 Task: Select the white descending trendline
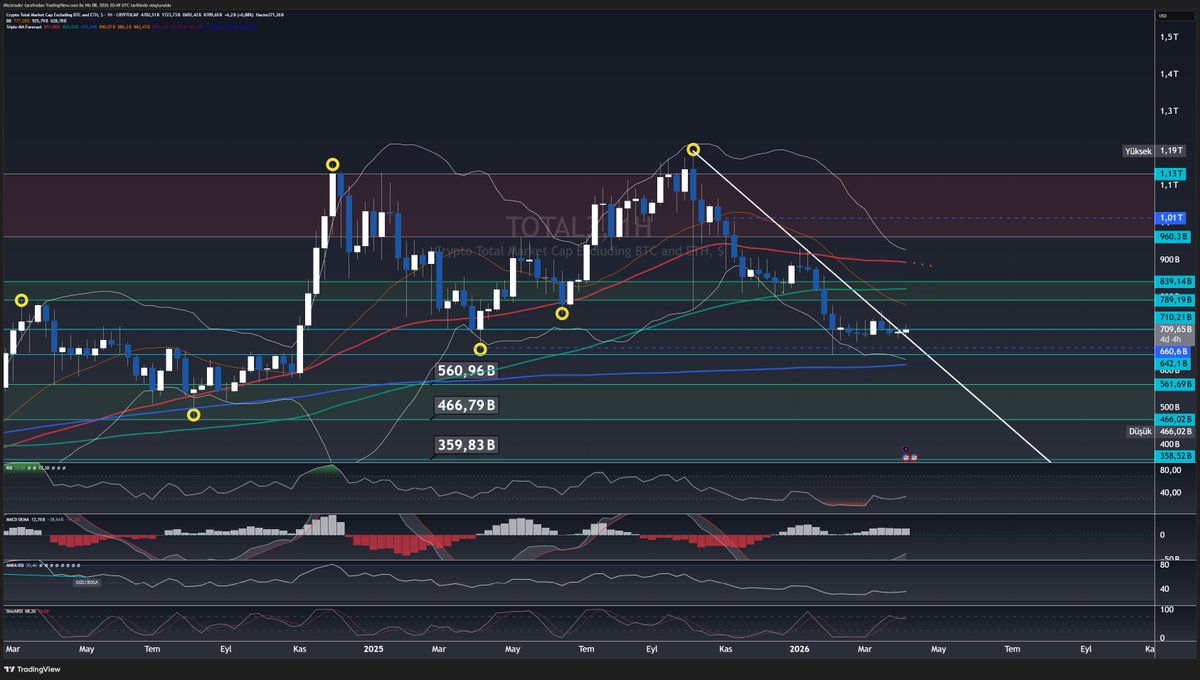coord(870,305)
